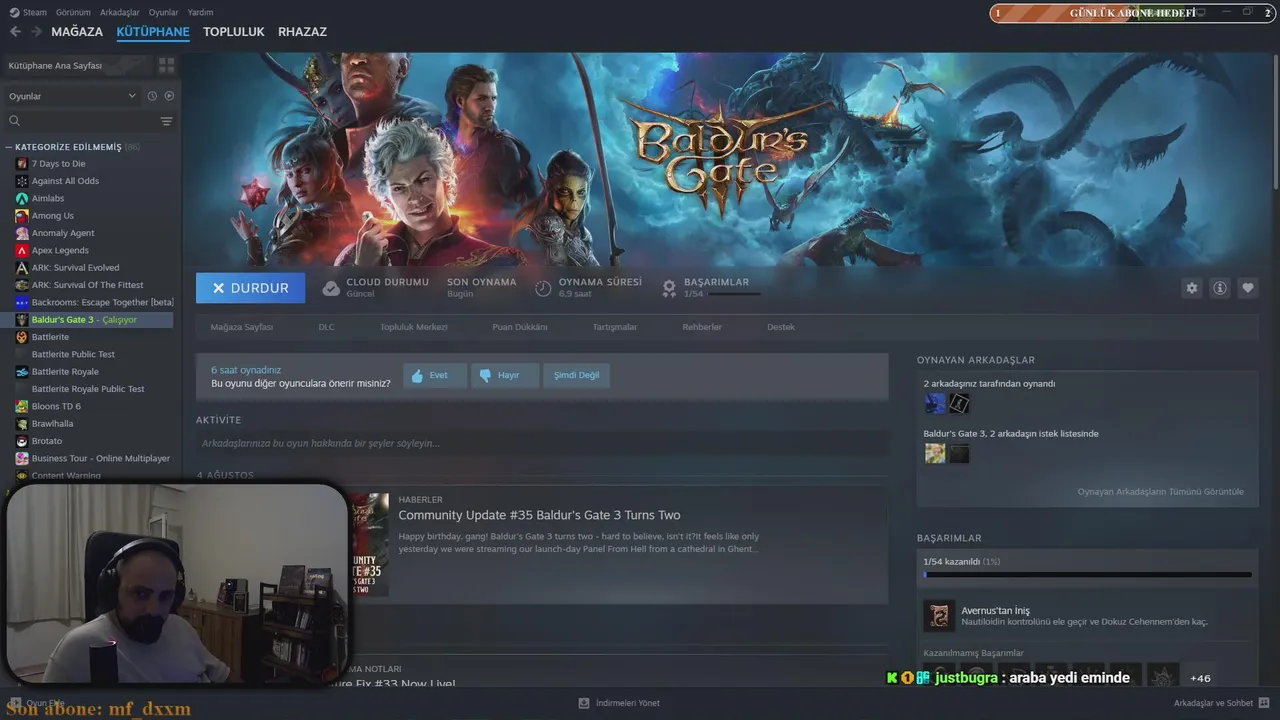Open Topluluk Merkezi link
The width and height of the screenshot is (1280, 720).
coord(413,327)
